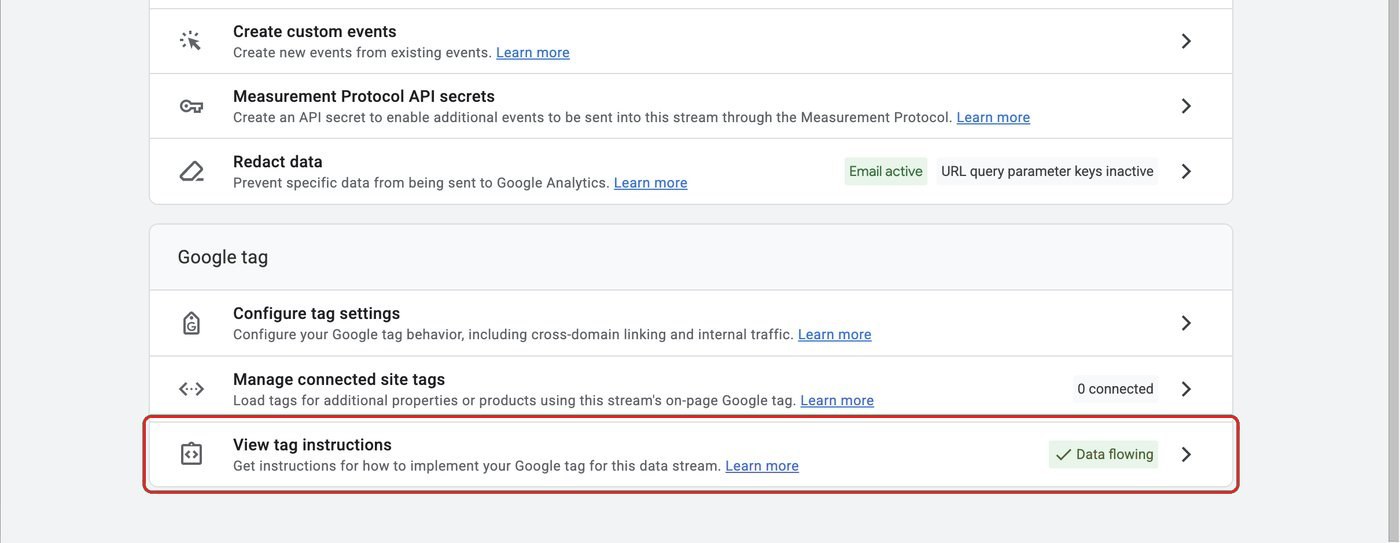Click the Redact data title
The image size is (1400, 543).
tap(278, 162)
